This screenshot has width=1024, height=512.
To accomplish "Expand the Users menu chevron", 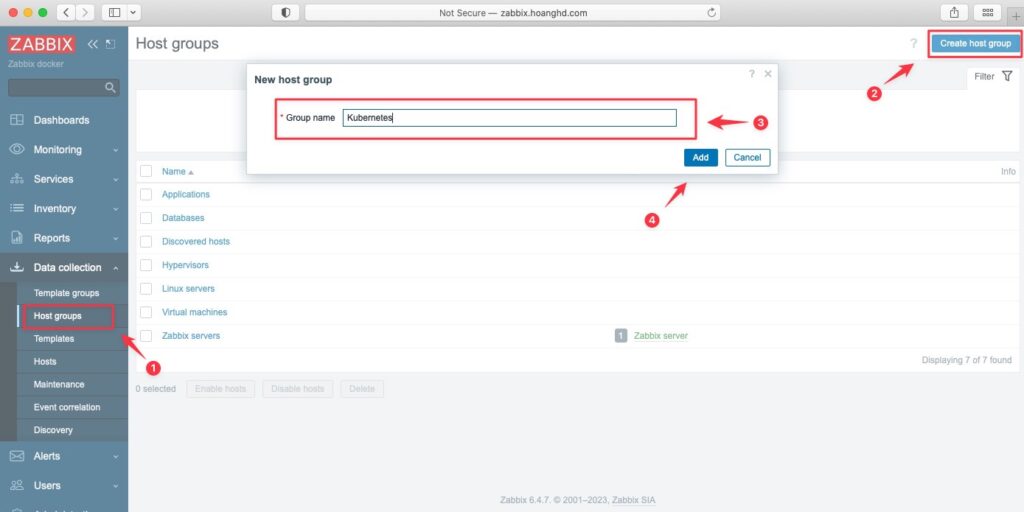I will [x=116, y=486].
